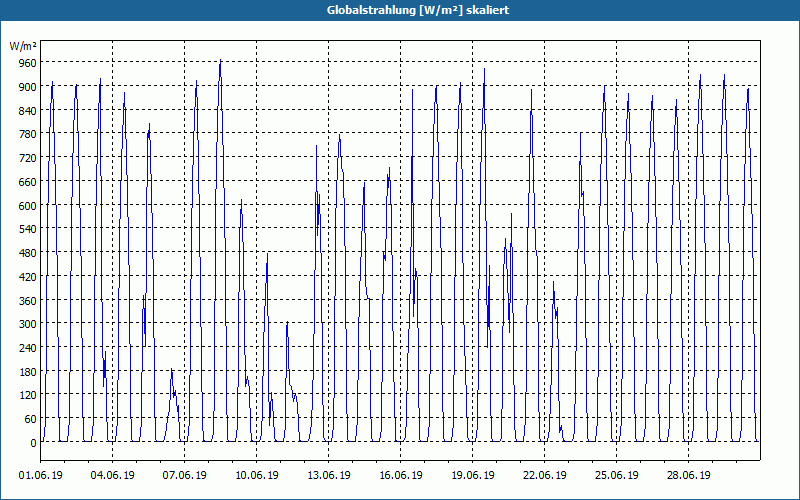The height and width of the screenshot is (500, 800).
Task: Click the 120 y-axis label
Action: tap(28, 395)
